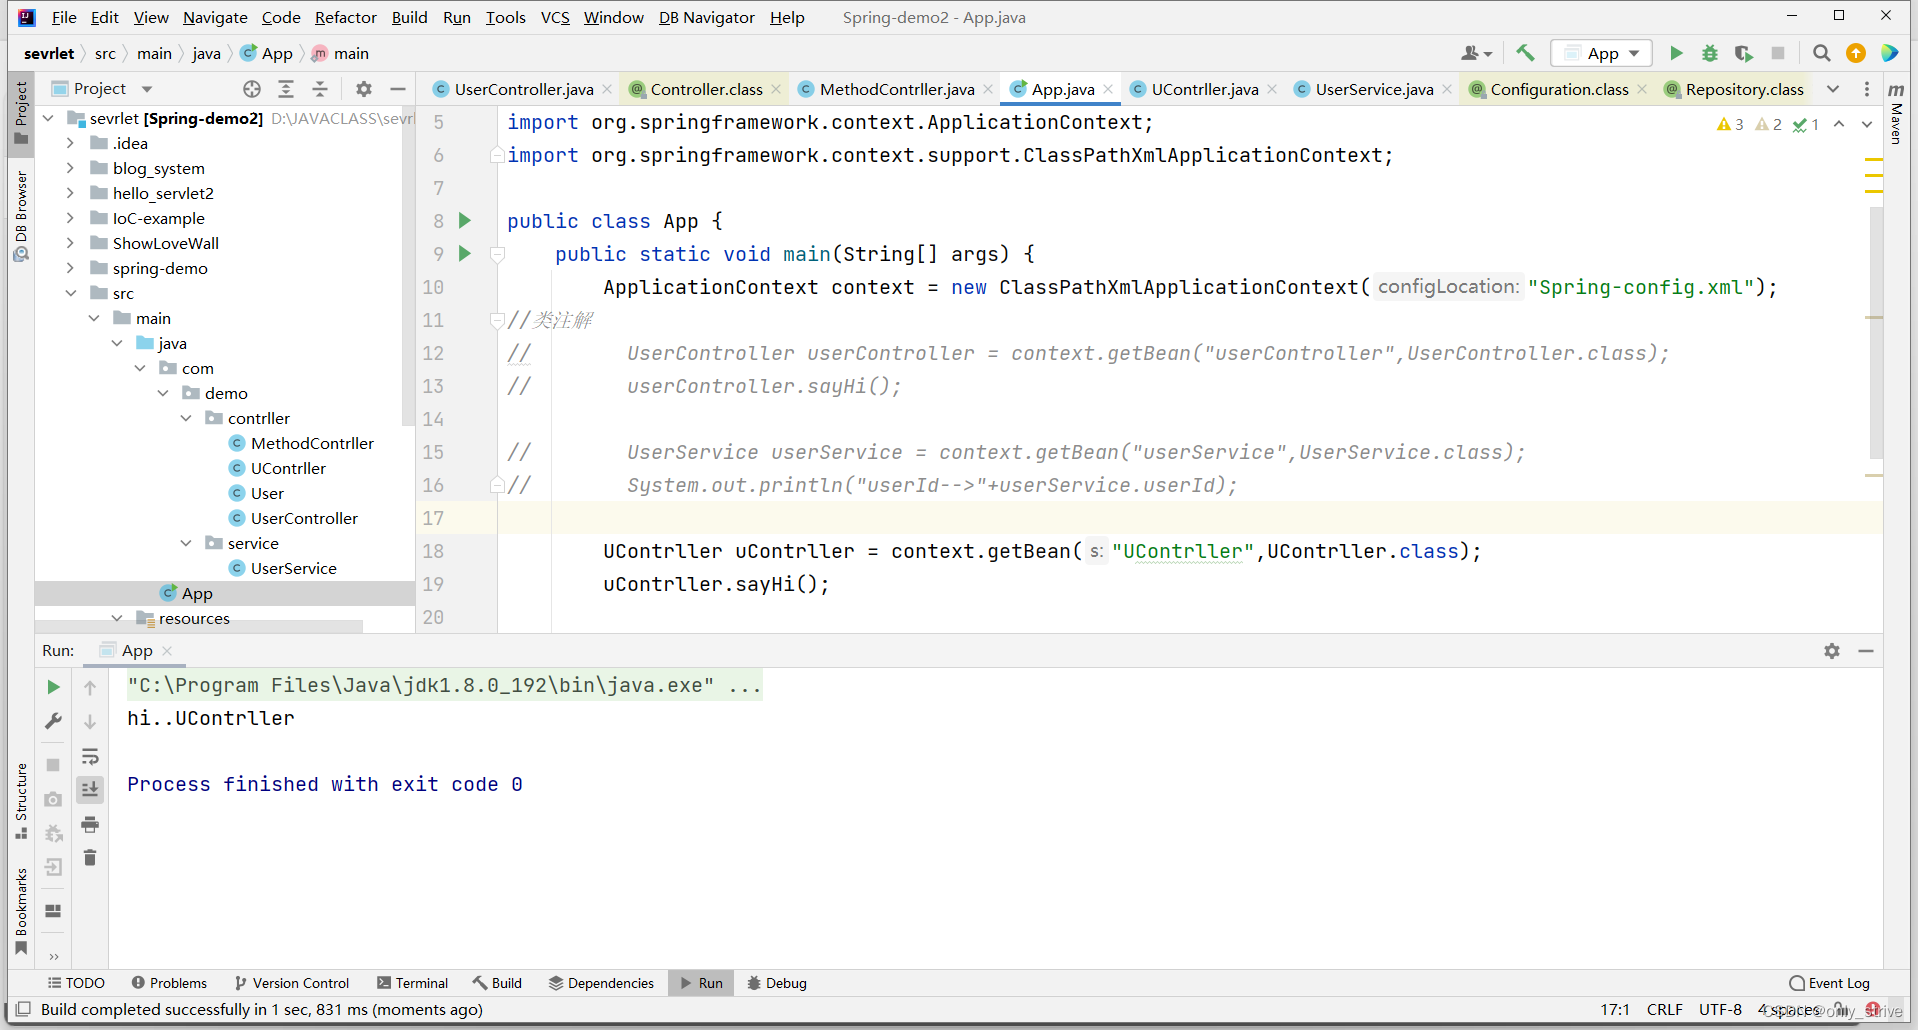Expand the blog_system folder
This screenshot has height=1030, width=1918.
[70, 168]
